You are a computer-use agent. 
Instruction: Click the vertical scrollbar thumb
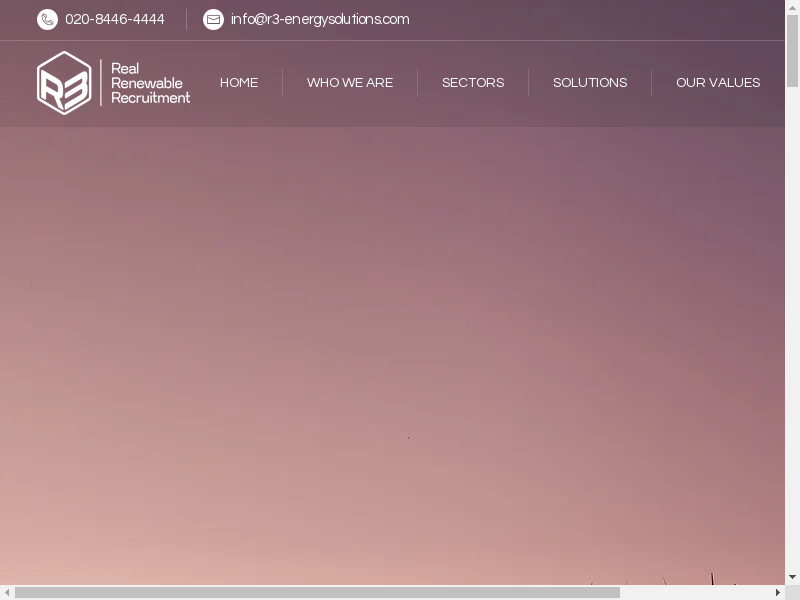click(x=792, y=50)
